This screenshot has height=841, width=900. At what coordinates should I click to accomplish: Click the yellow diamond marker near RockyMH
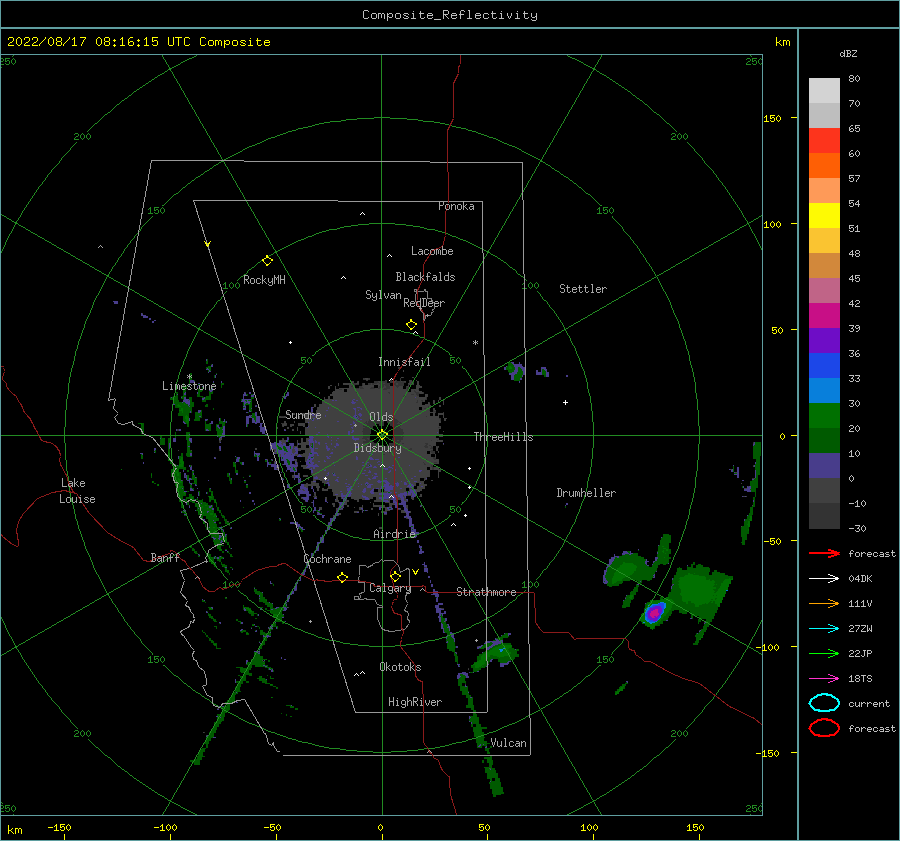click(267, 261)
